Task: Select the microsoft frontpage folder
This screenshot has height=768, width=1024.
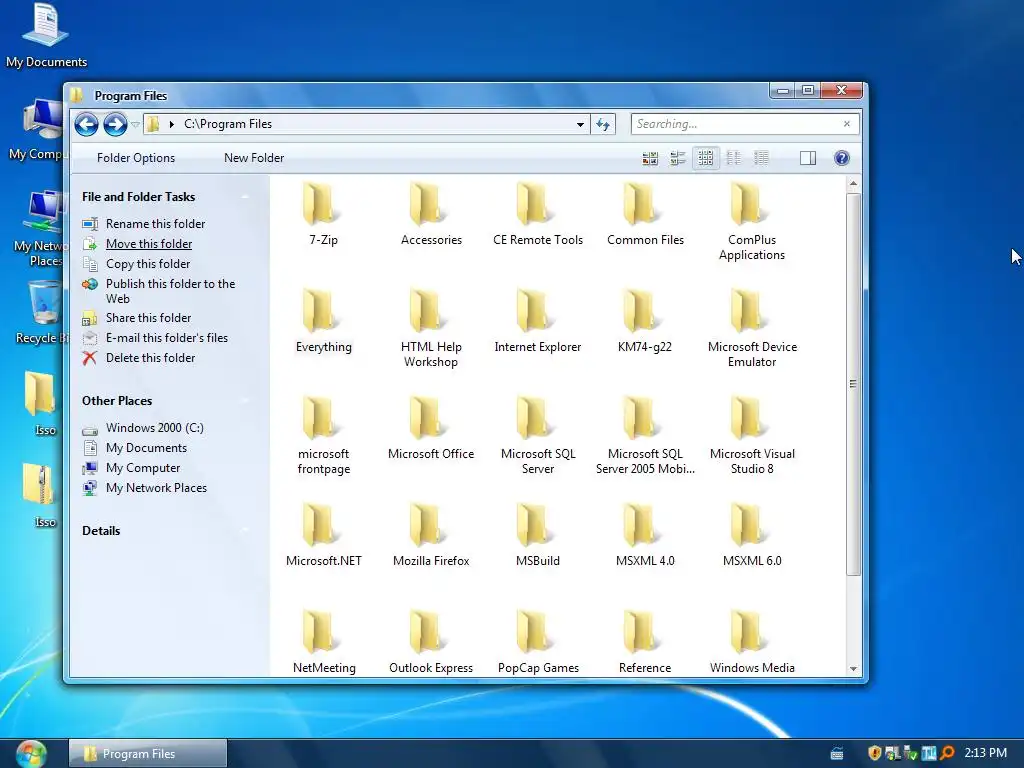Action: click(323, 436)
